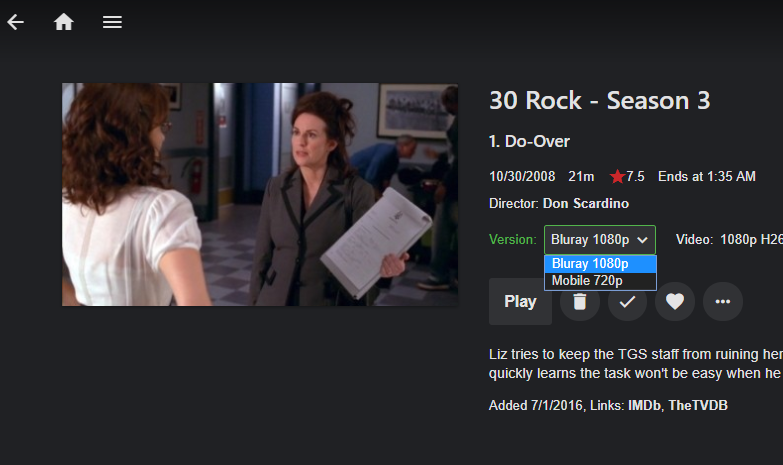This screenshot has height=465, width=783.
Task: Click the Play button
Action: 520,302
